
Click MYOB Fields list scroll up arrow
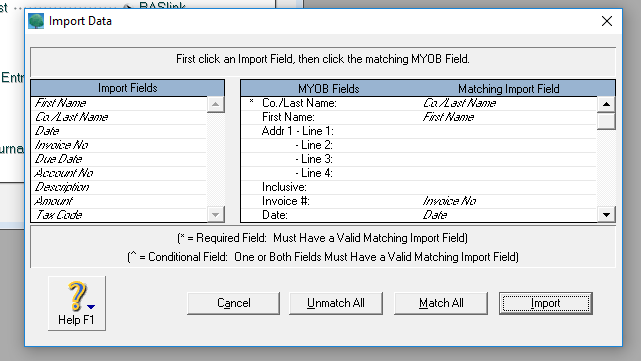606,104
